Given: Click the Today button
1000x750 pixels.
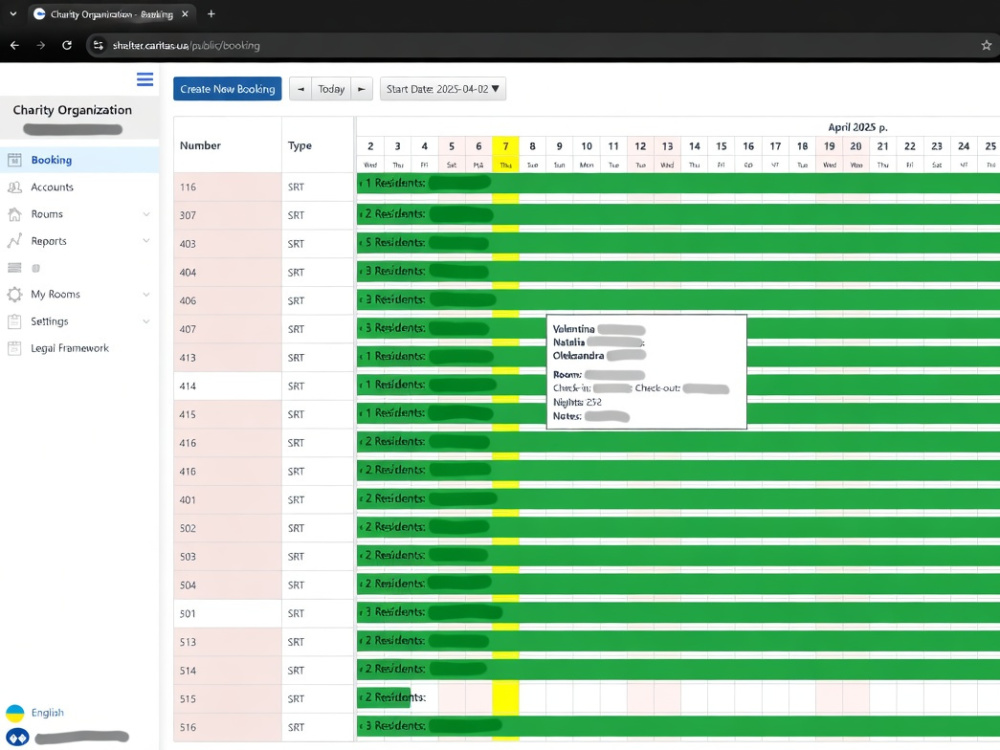Looking at the screenshot, I should [x=331, y=89].
